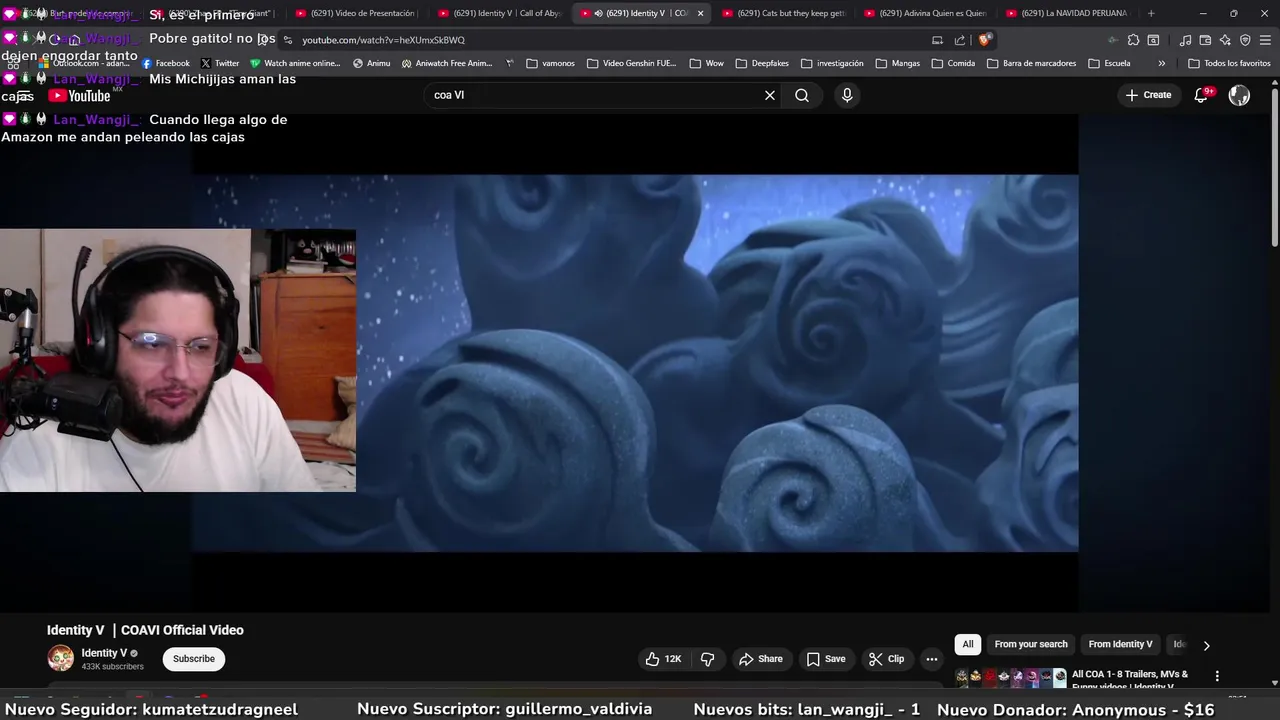
Task: Open the Aniwatch Free Anime bookmark
Action: pyautogui.click(x=447, y=63)
